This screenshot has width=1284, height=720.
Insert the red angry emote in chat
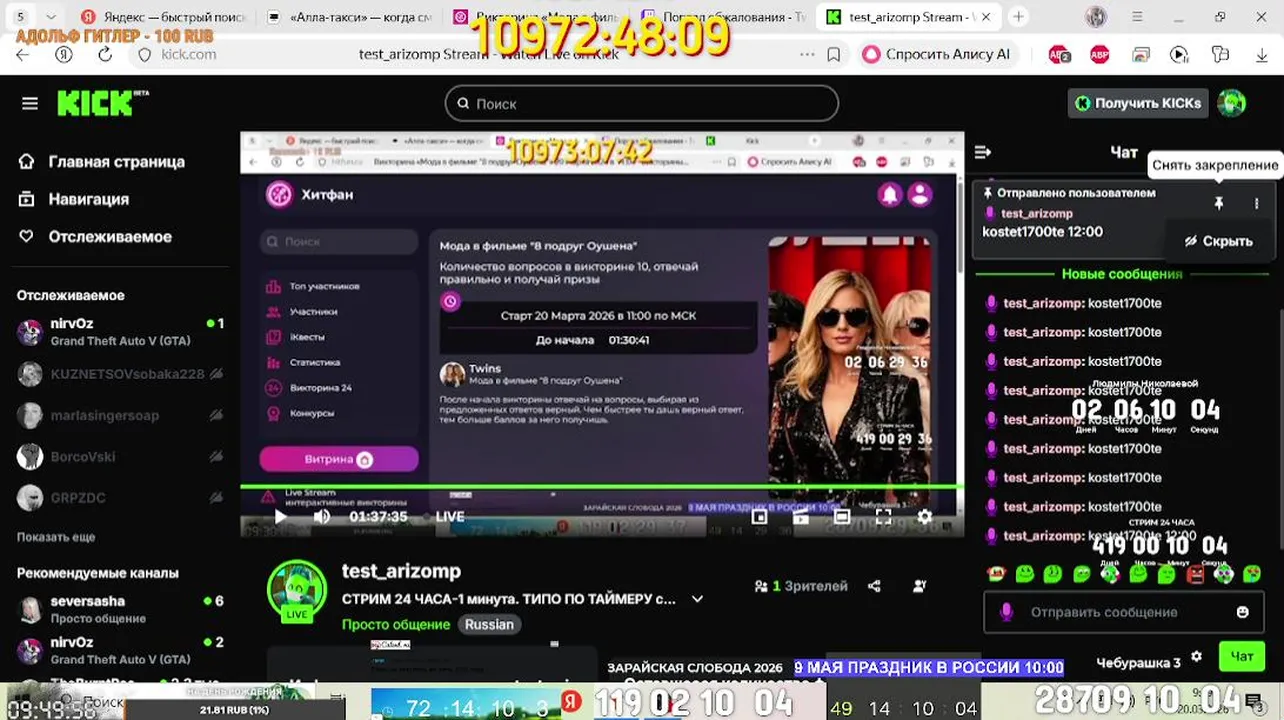coord(1195,574)
